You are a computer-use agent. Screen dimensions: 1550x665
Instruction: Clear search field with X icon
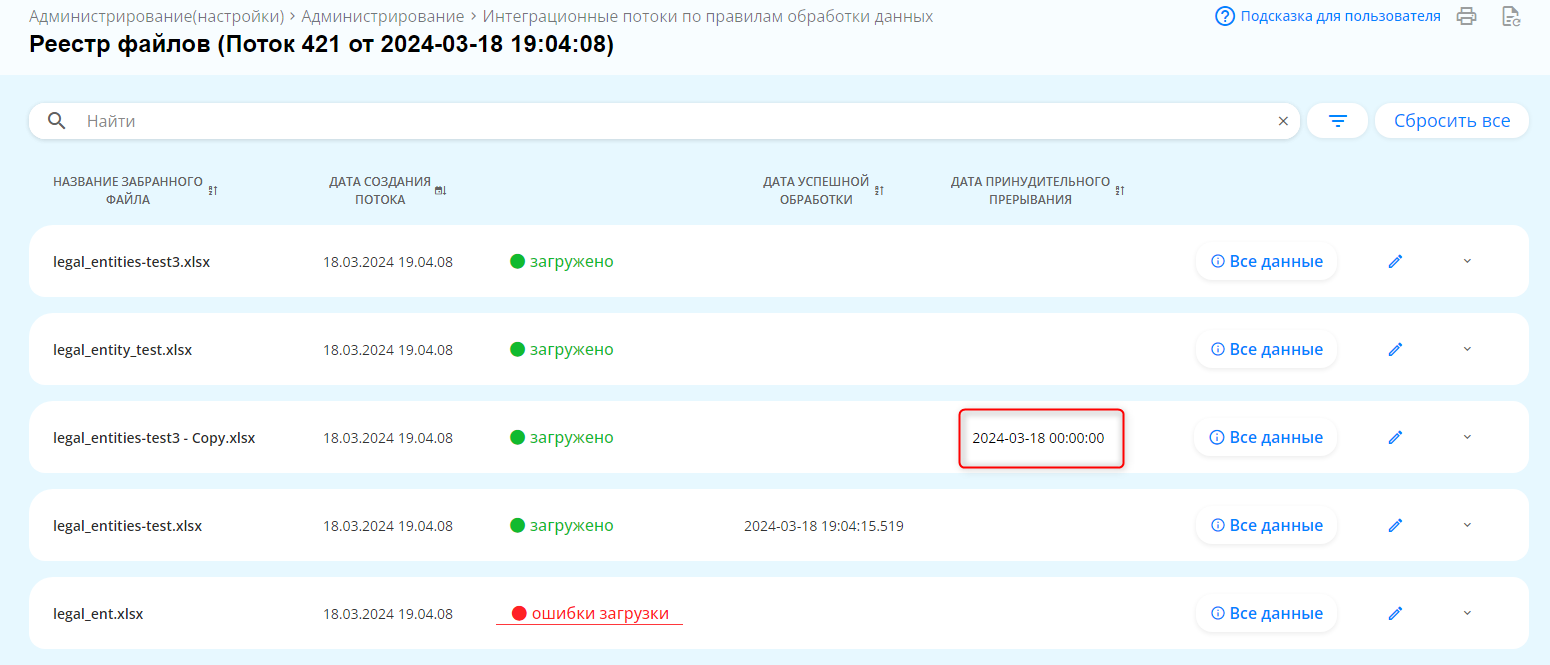click(x=1283, y=121)
